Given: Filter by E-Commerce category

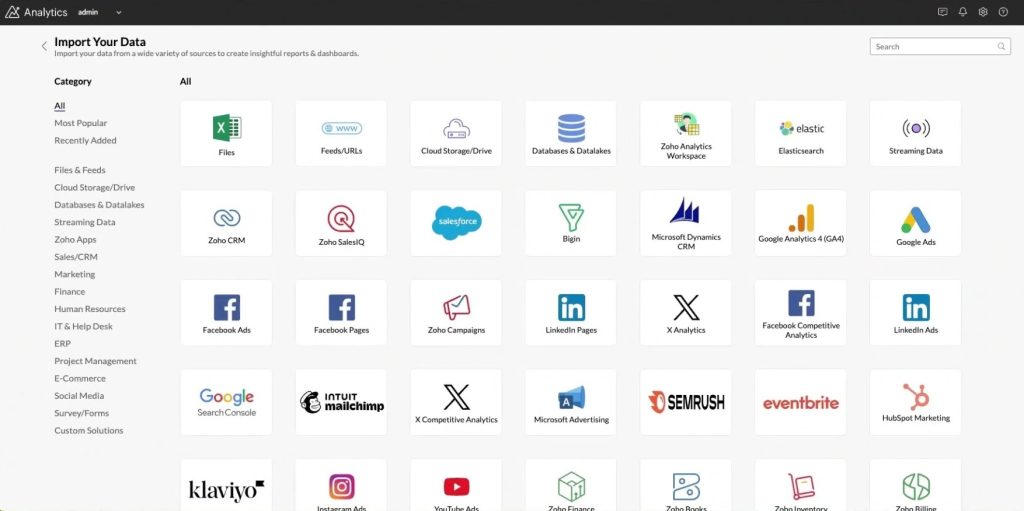Looking at the screenshot, I should click(80, 378).
